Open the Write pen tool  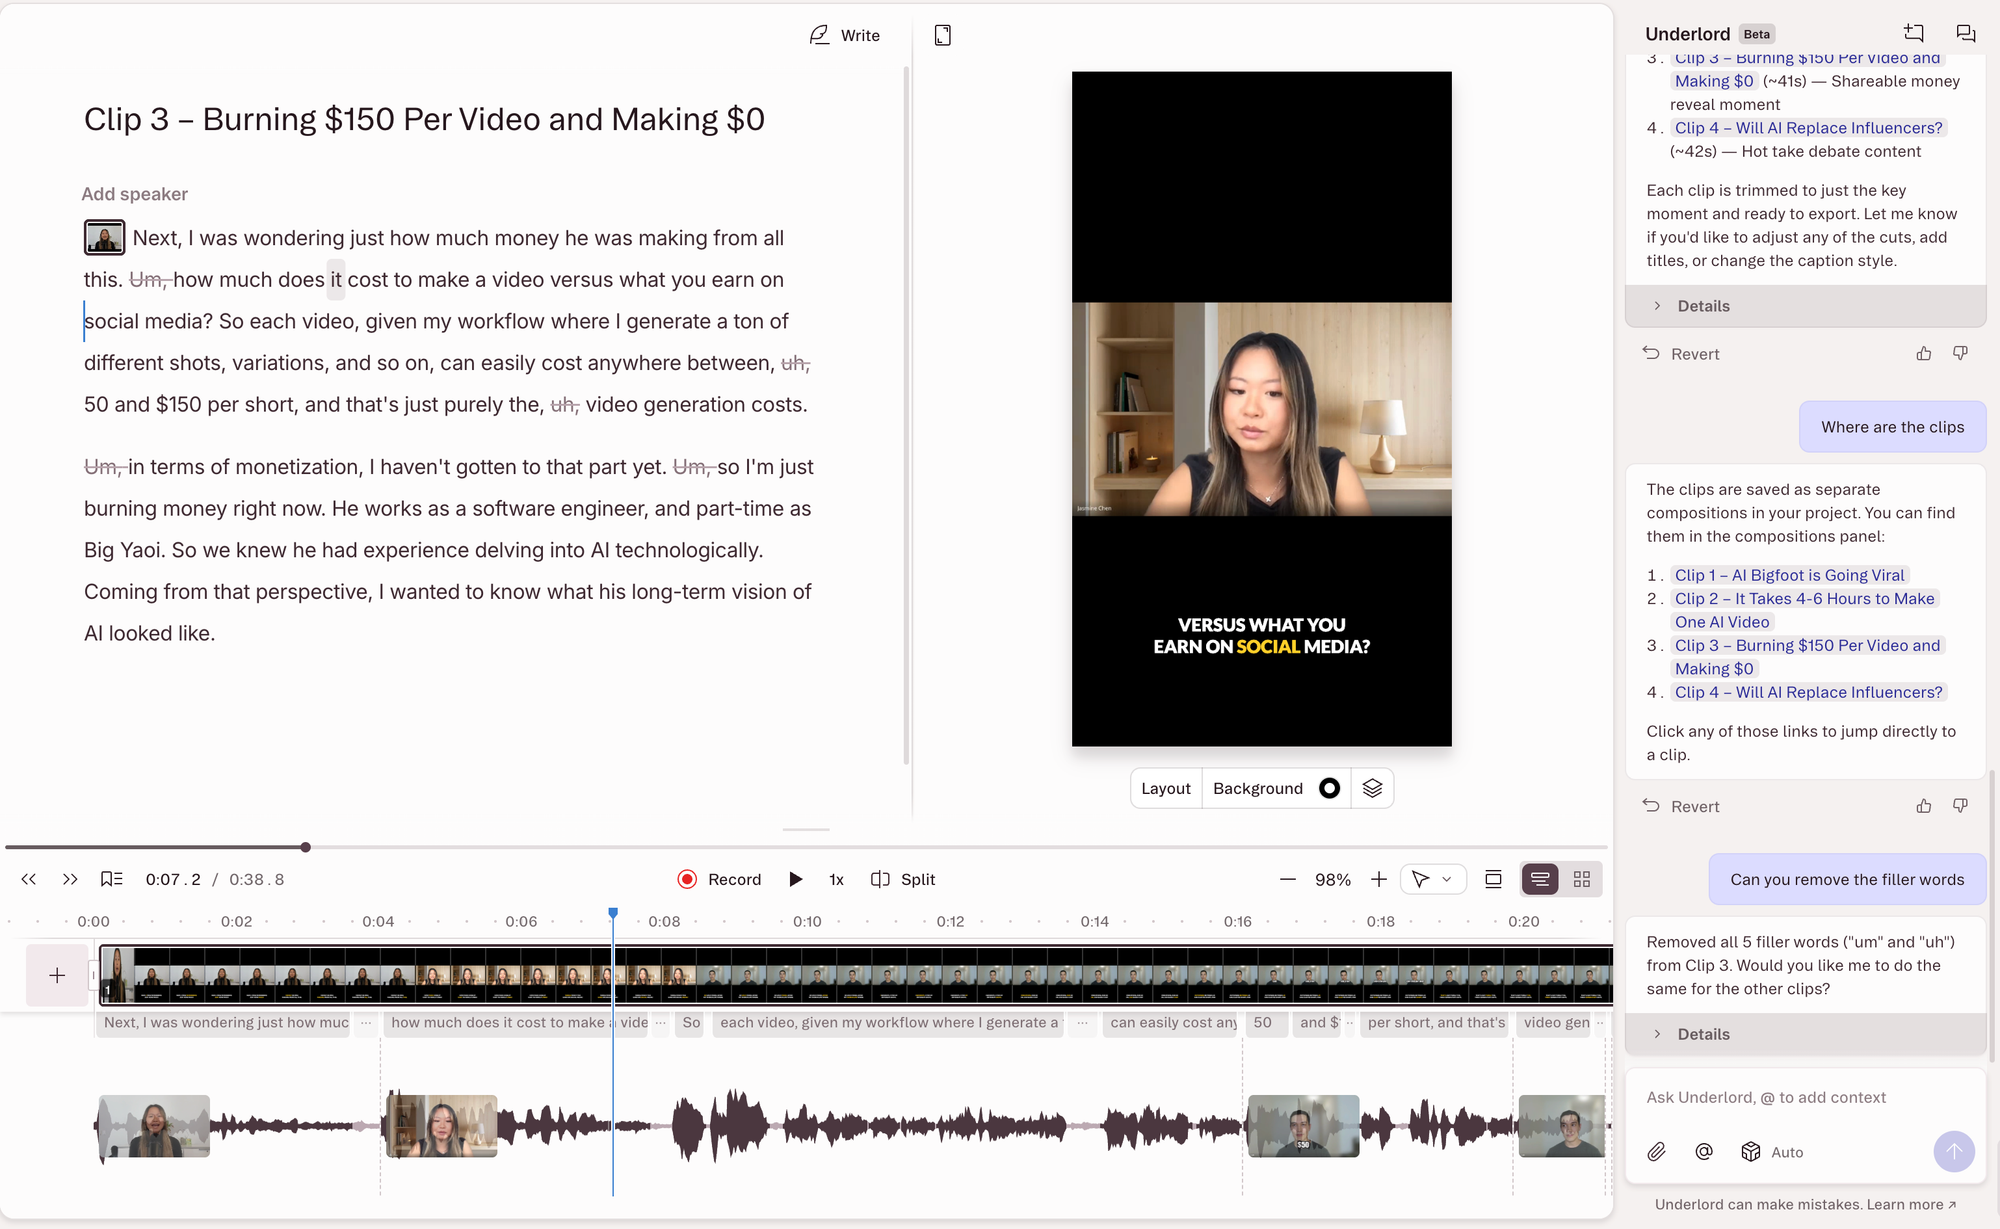coord(844,35)
